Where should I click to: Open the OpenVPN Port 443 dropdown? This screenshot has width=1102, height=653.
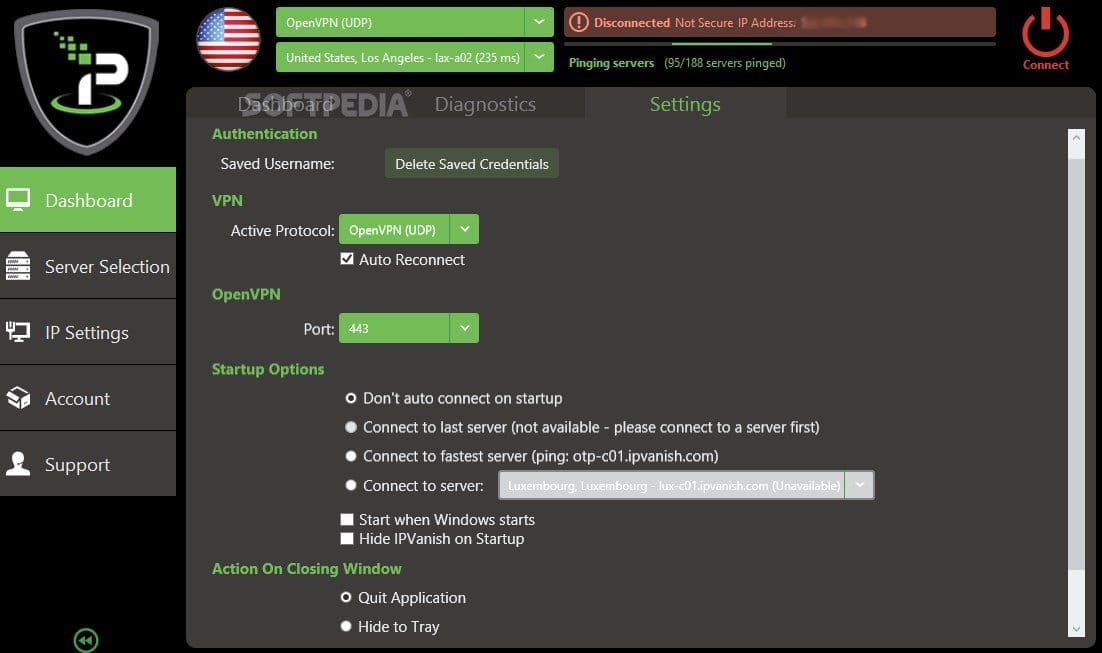click(464, 328)
